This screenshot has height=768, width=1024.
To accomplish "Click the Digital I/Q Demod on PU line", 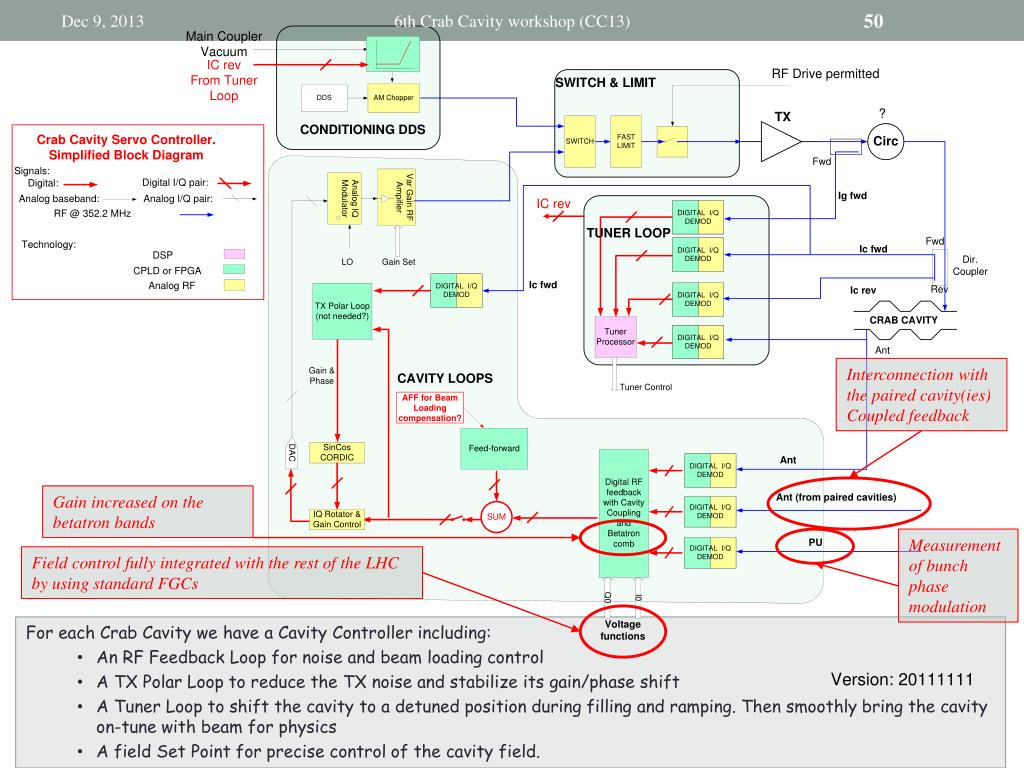I will coord(710,552).
